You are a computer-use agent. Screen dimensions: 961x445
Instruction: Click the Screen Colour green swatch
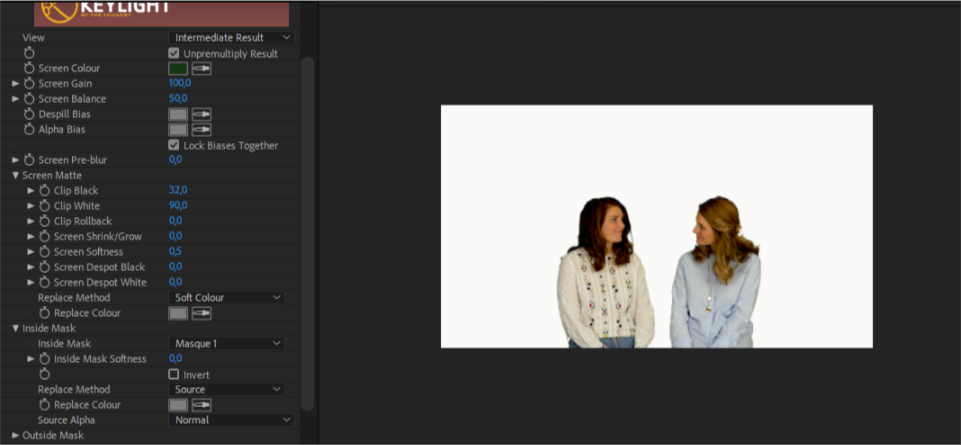[178, 69]
